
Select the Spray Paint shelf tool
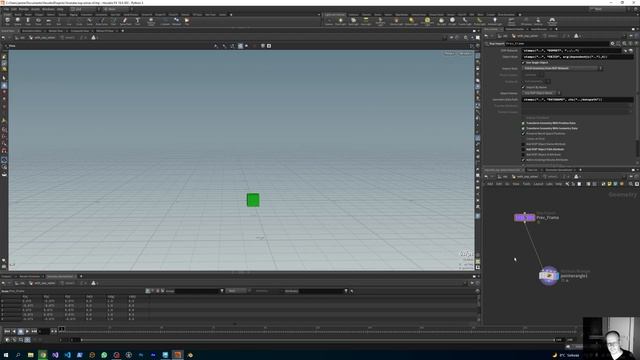pyautogui.click(x=125, y=21)
